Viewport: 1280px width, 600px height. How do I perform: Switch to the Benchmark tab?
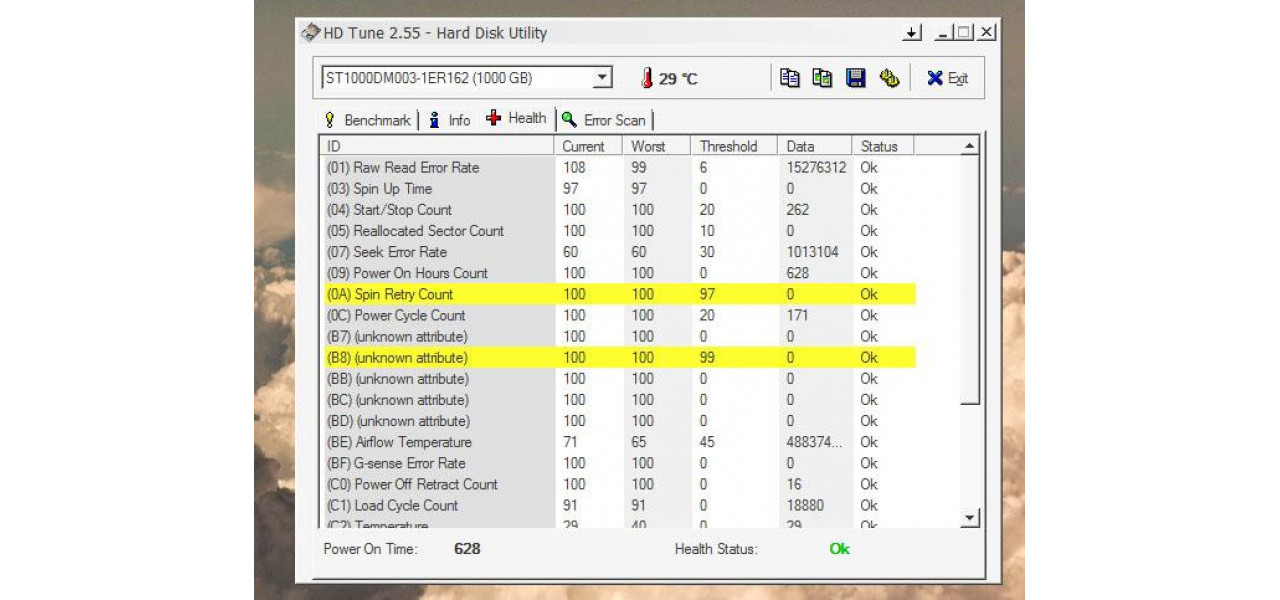point(367,120)
